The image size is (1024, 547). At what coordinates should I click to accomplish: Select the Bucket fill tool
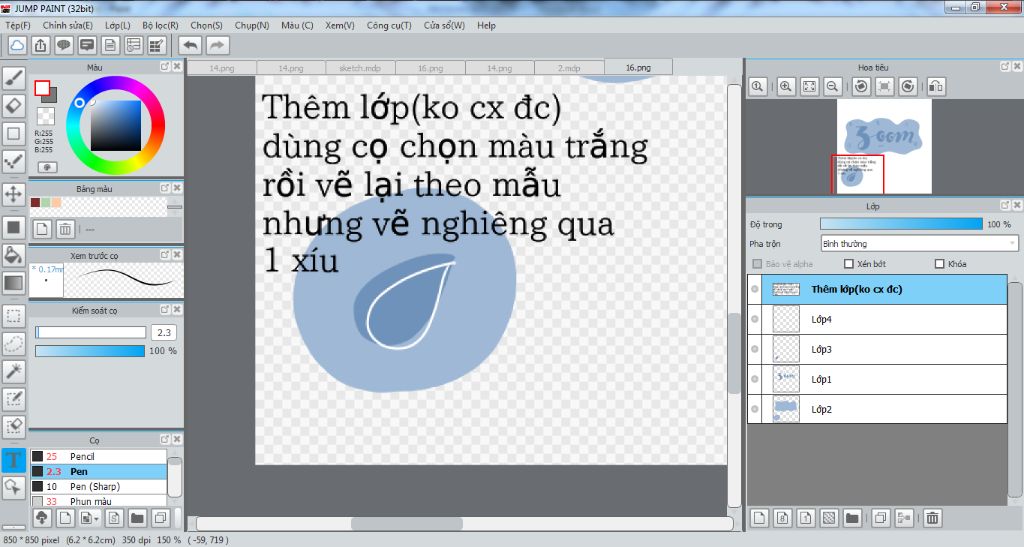click(x=14, y=255)
